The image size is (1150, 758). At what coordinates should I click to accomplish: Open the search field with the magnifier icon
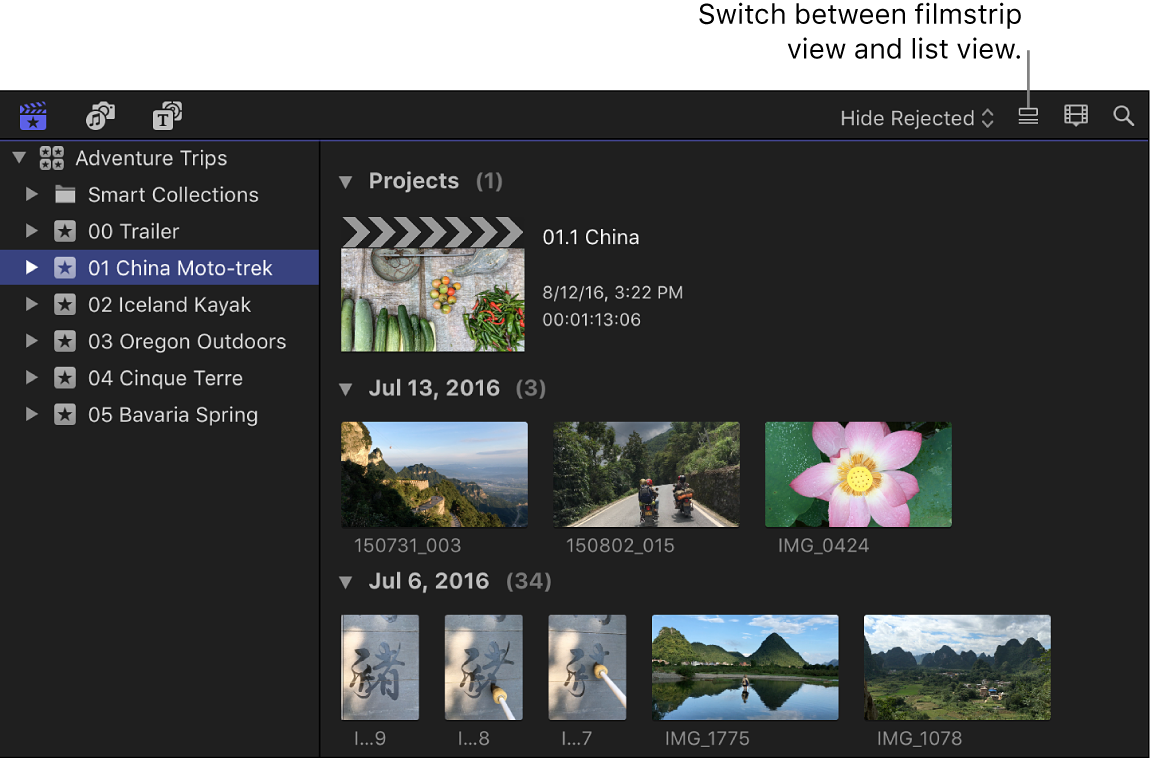pyautogui.click(x=1122, y=116)
